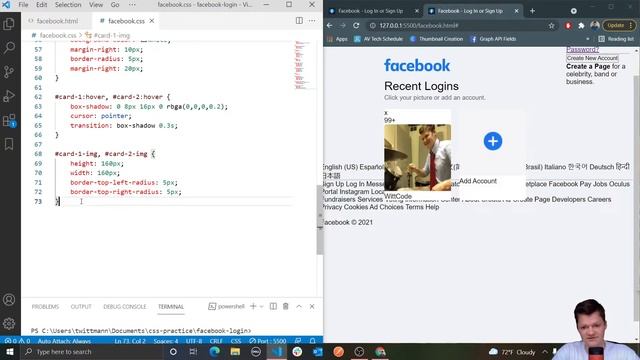Click the Port: 5500 status bar item
Image resolution: width=640 pixels, height=360 pixels.
click(x=268, y=341)
